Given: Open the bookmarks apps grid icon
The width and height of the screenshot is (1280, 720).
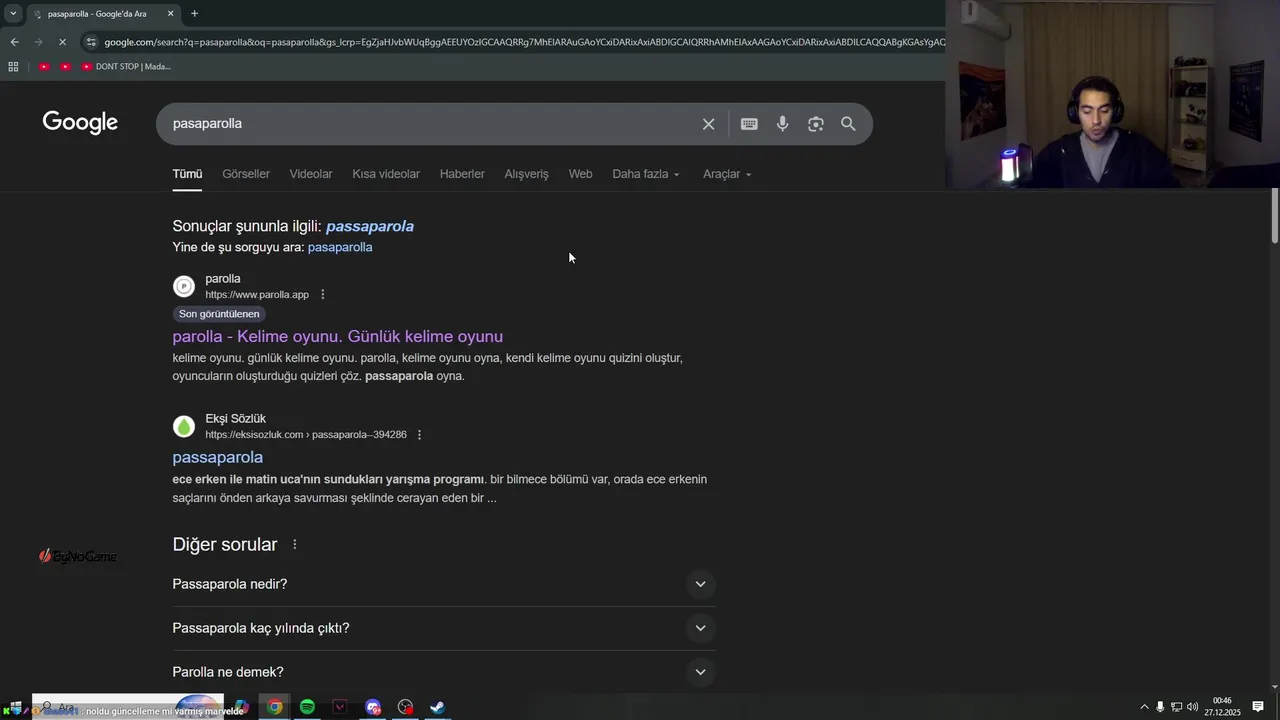Looking at the screenshot, I should tap(13, 67).
